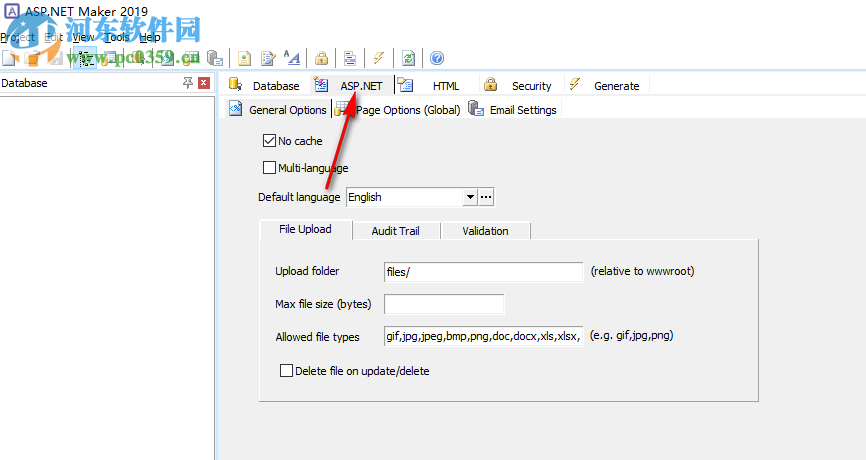This screenshot has width=866, height=460.
Task: Click the padlock security toolbar icon
Action: pyautogui.click(x=321, y=58)
